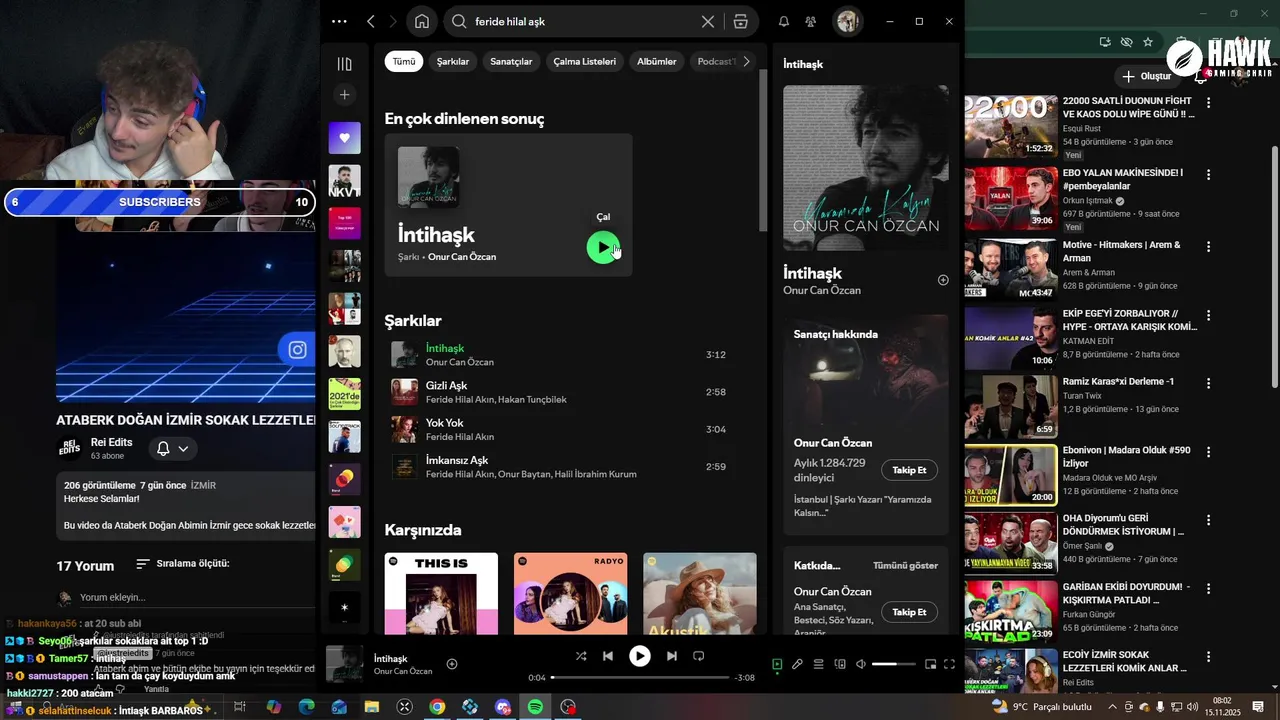Image resolution: width=1280 pixels, height=720 pixels.
Task: Click Tümünü göster credits link
Action: point(905,565)
